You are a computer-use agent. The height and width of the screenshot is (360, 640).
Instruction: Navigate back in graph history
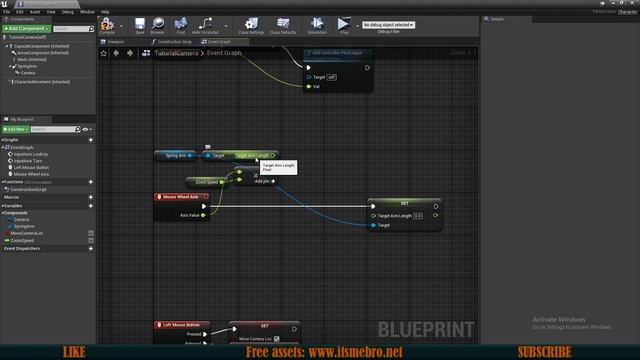pos(116,53)
